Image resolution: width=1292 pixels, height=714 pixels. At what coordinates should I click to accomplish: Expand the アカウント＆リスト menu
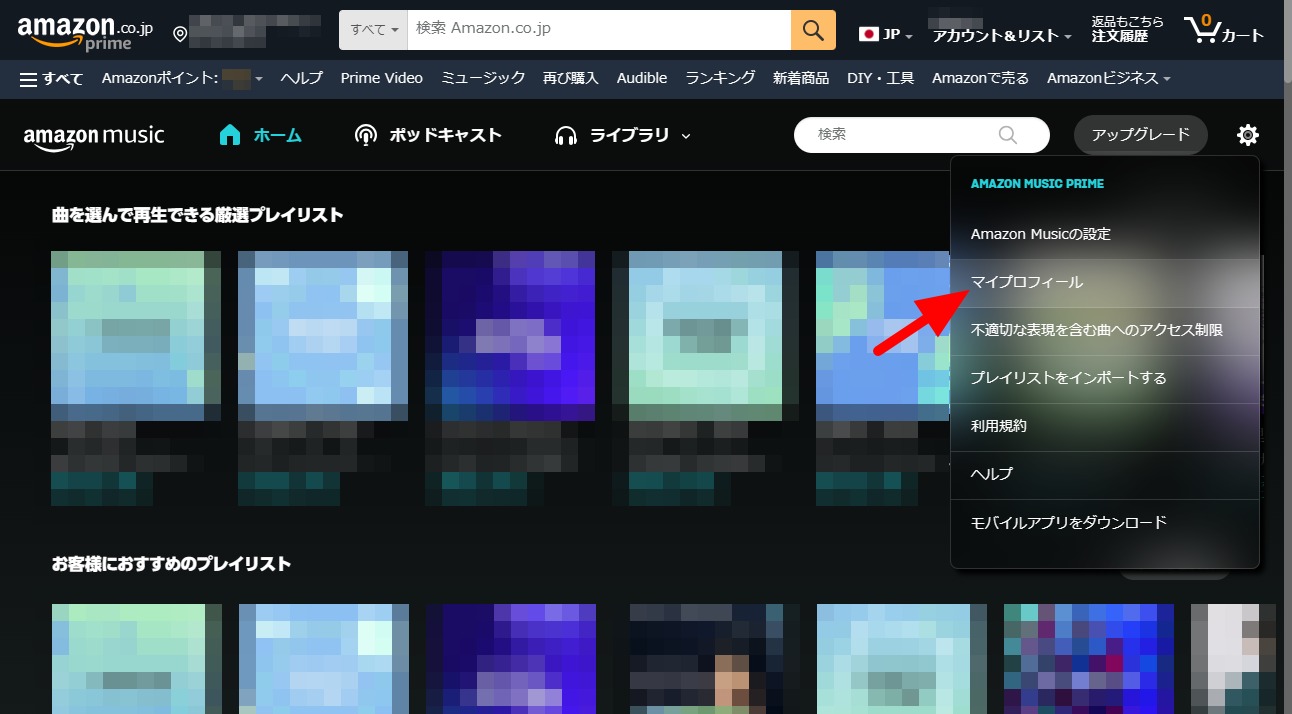click(1001, 36)
